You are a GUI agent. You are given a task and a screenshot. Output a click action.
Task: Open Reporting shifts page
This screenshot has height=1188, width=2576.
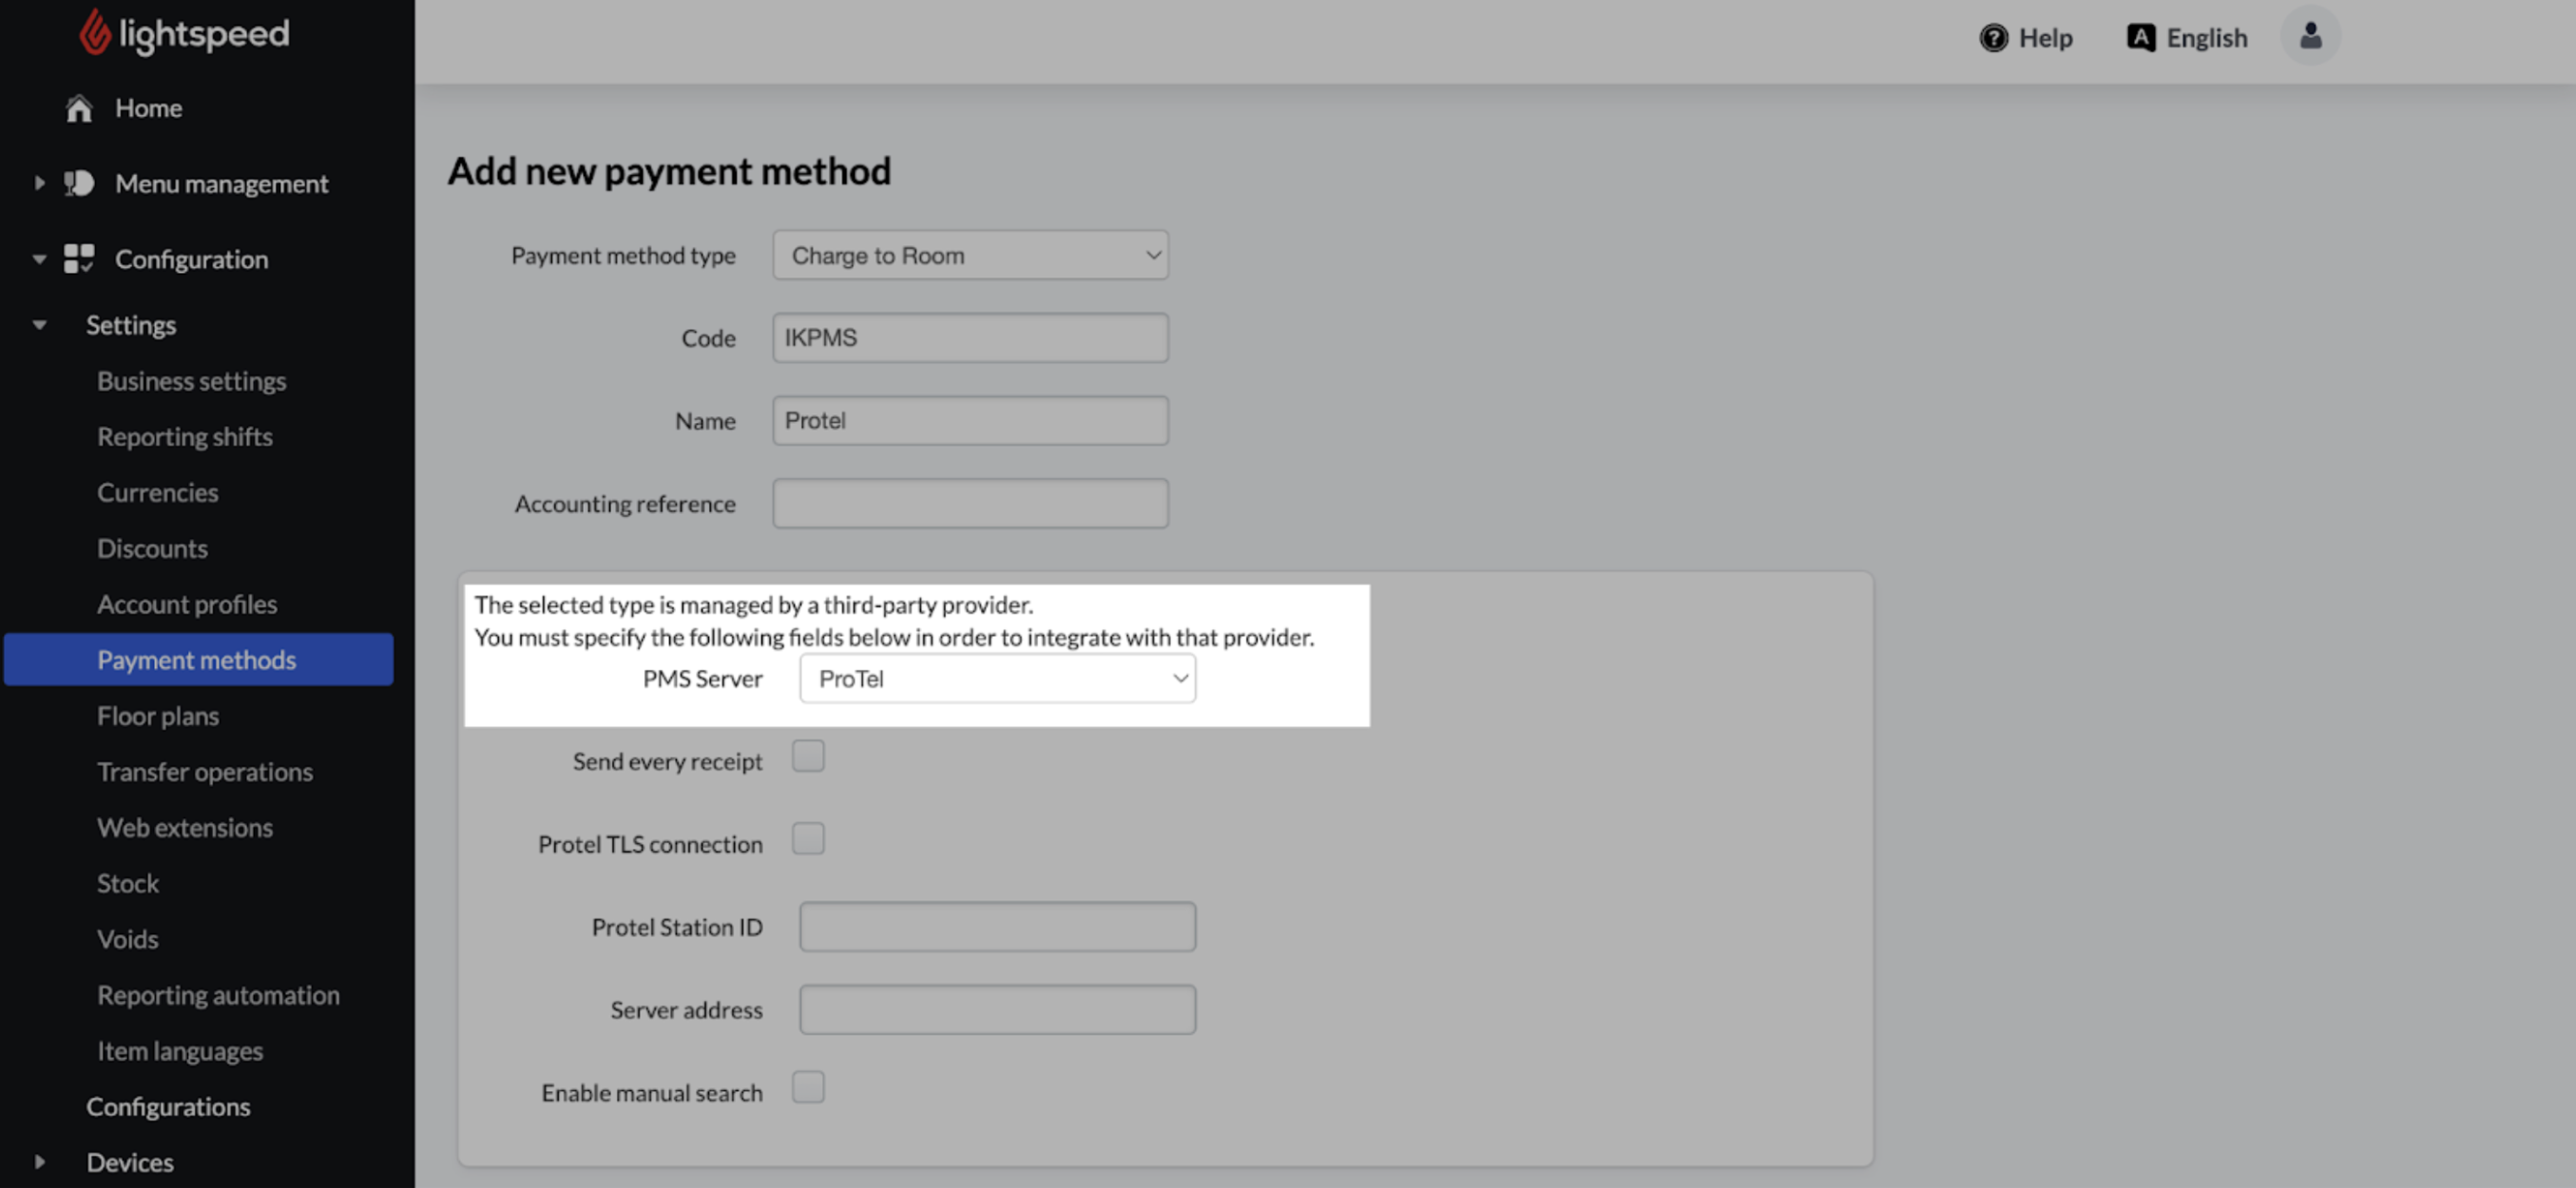coord(184,437)
